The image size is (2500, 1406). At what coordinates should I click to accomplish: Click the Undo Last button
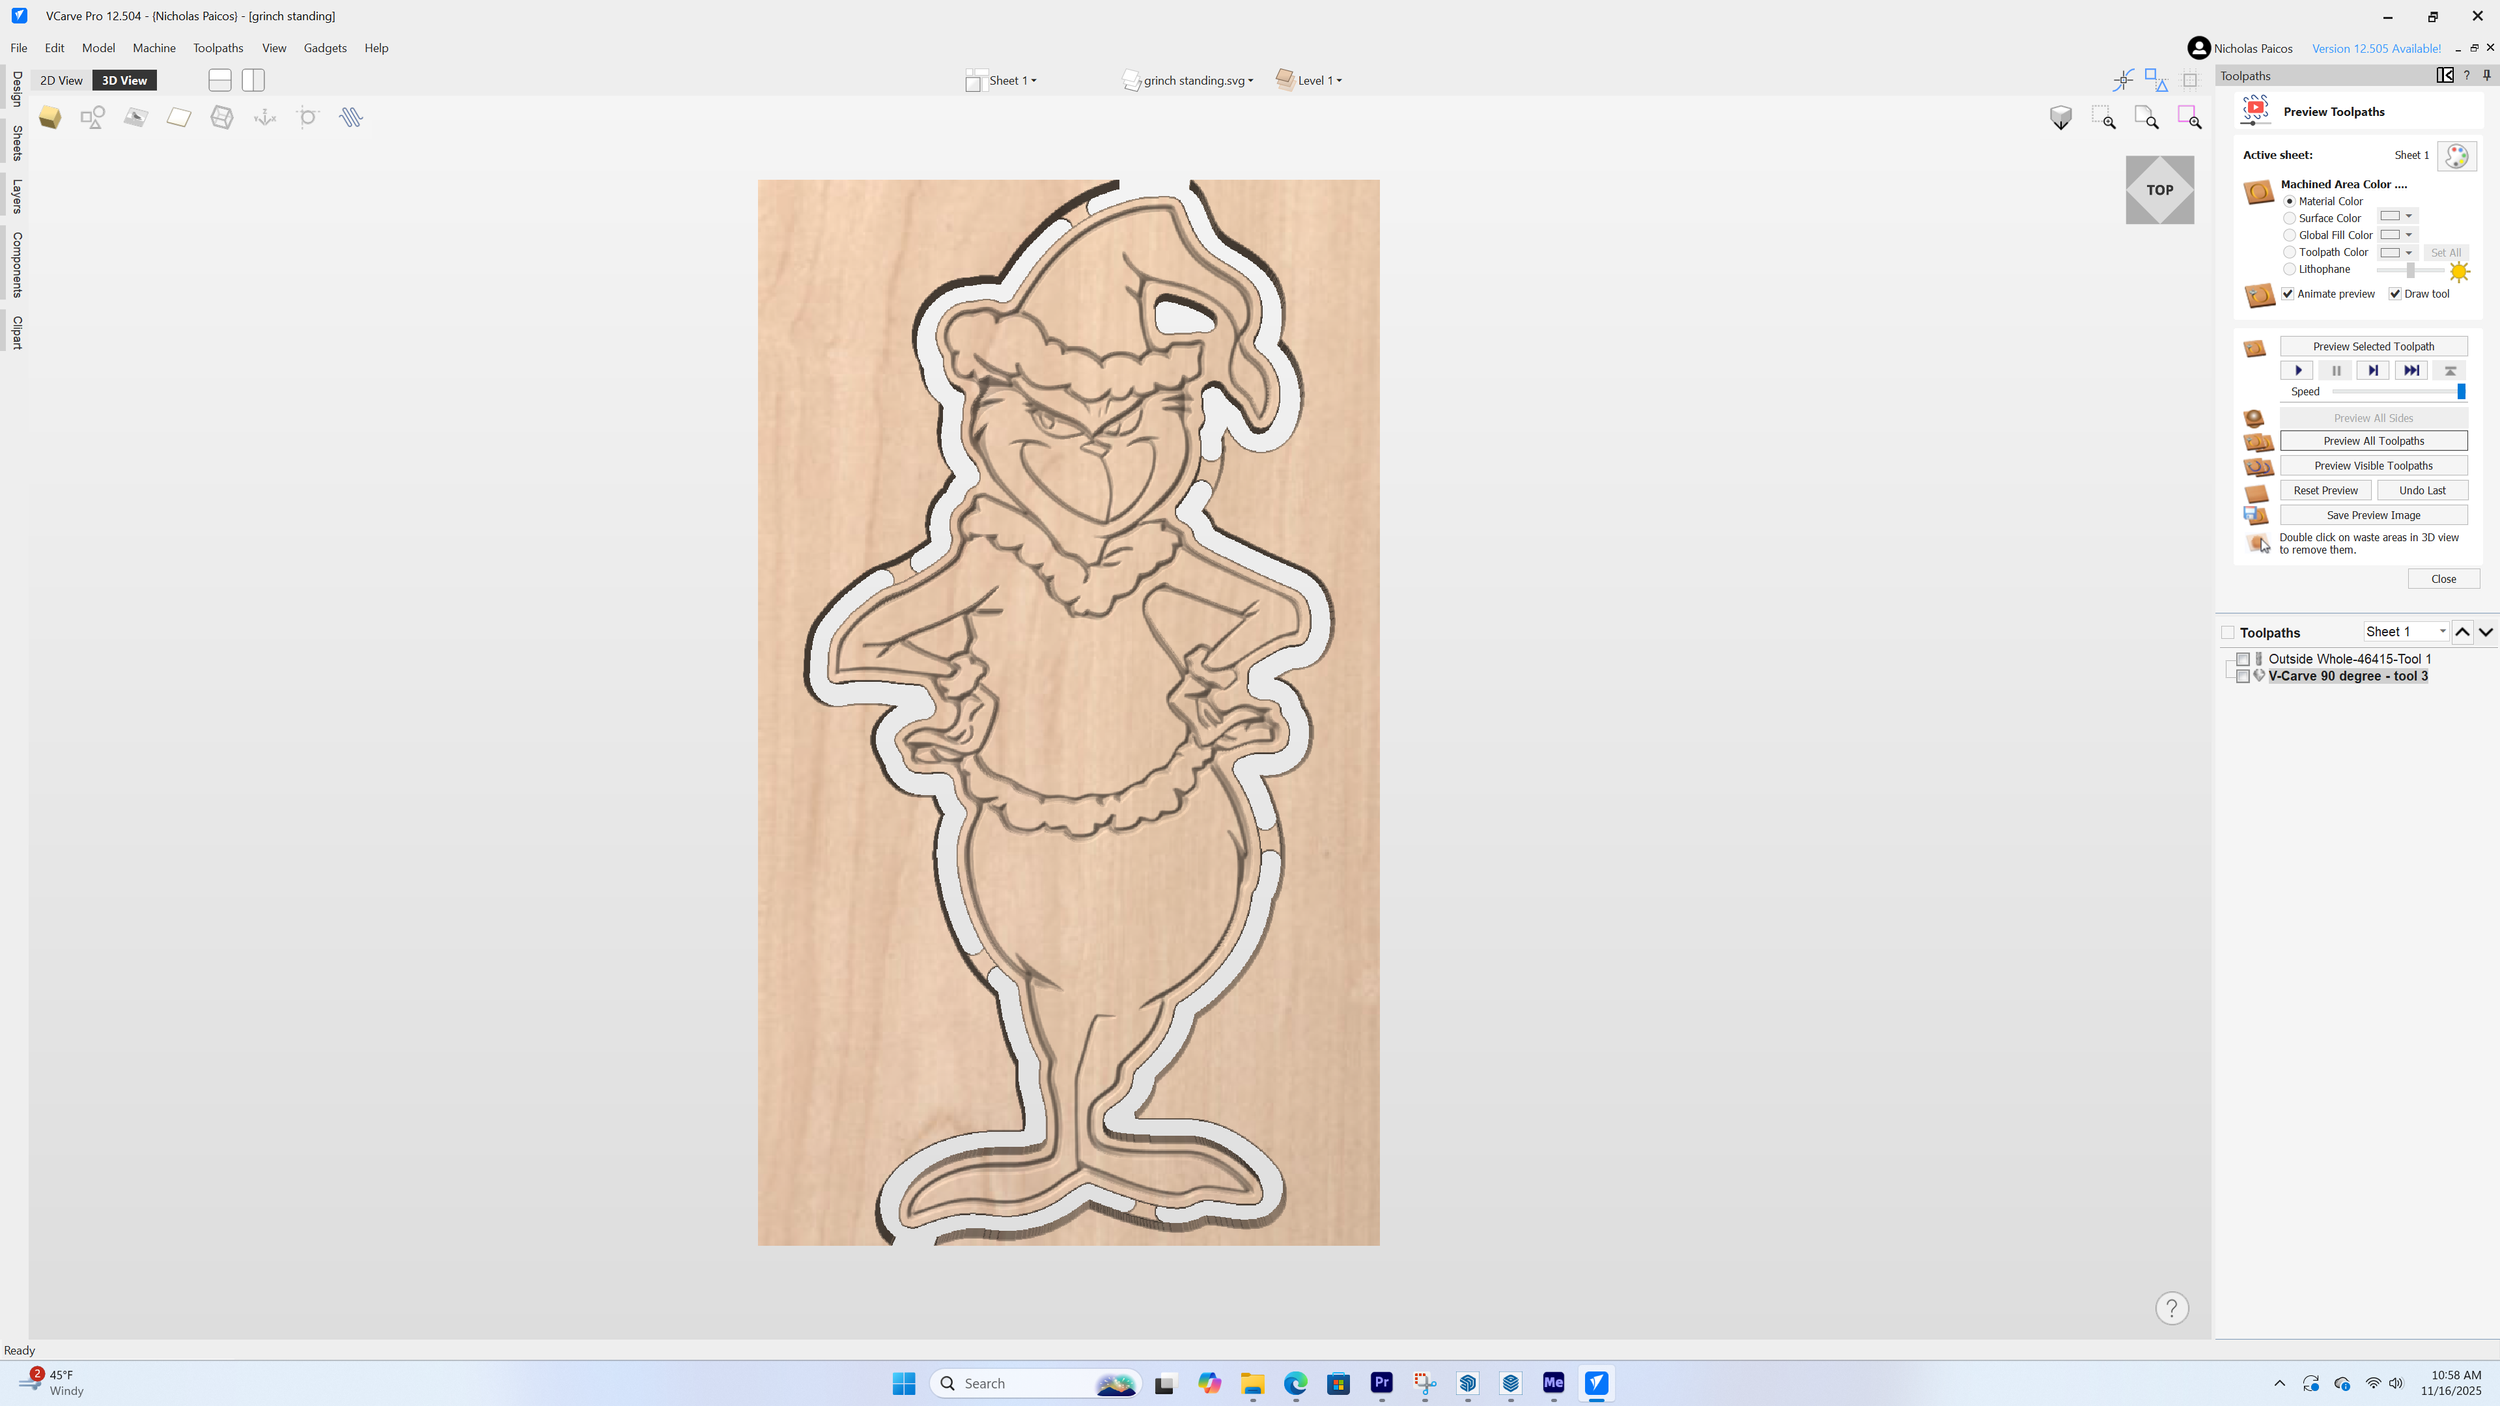pos(2422,491)
